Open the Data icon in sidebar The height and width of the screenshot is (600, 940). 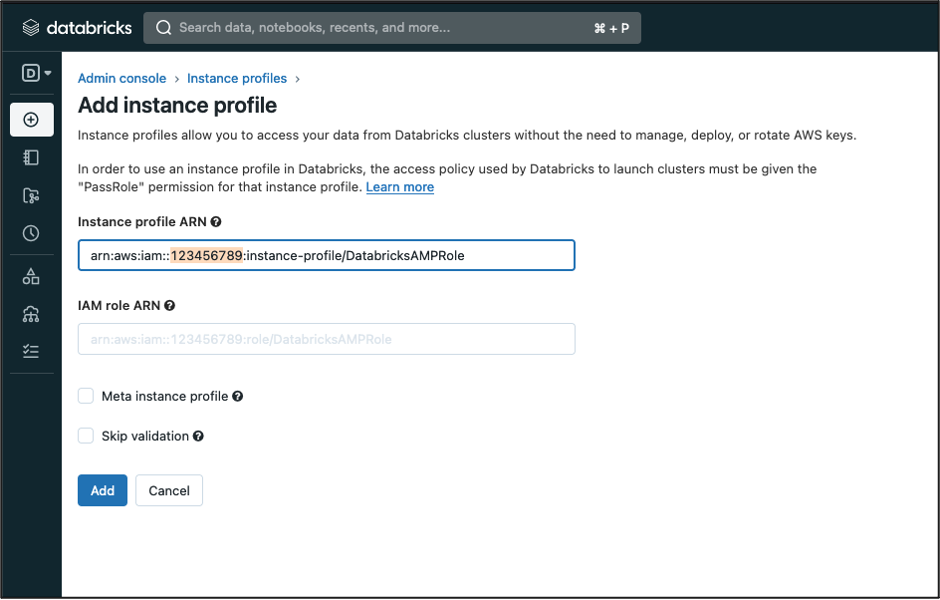pyautogui.click(x=30, y=272)
